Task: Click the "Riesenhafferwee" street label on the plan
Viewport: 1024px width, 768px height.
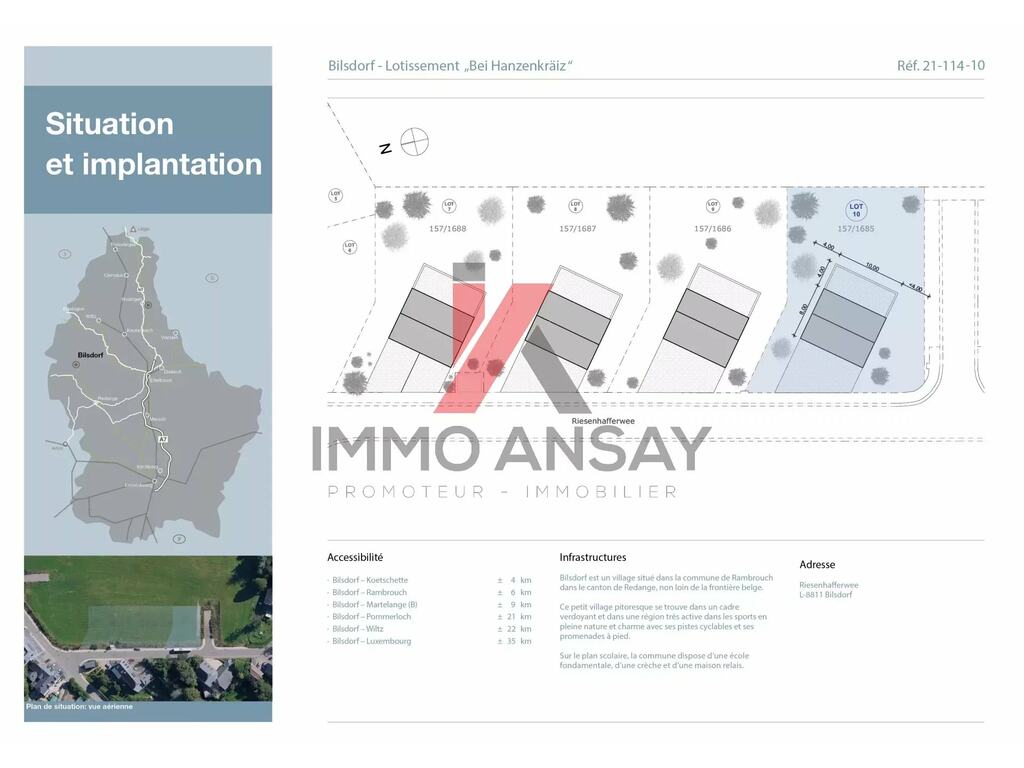Action: pos(603,421)
